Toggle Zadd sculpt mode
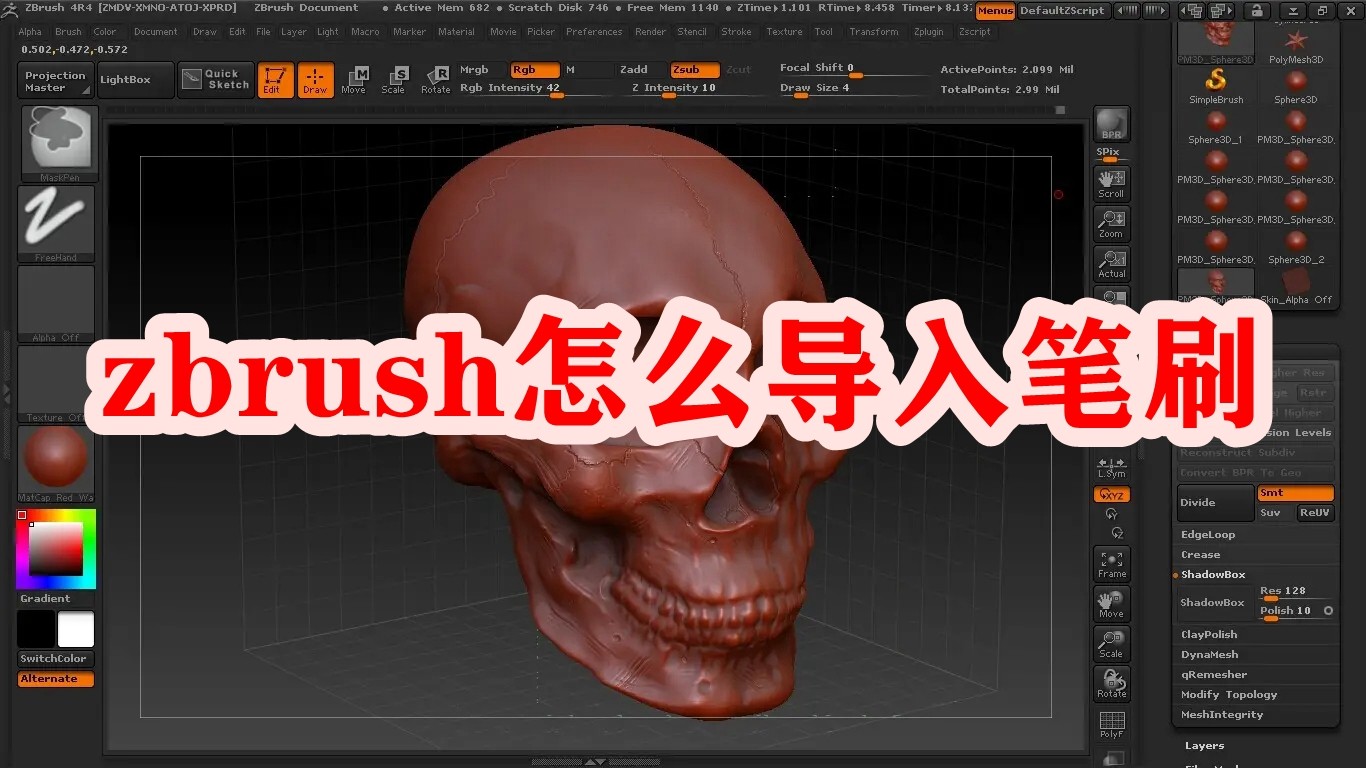Image resolution: width=1366 pixels, height=768 pixels. (x=633, y=70)
